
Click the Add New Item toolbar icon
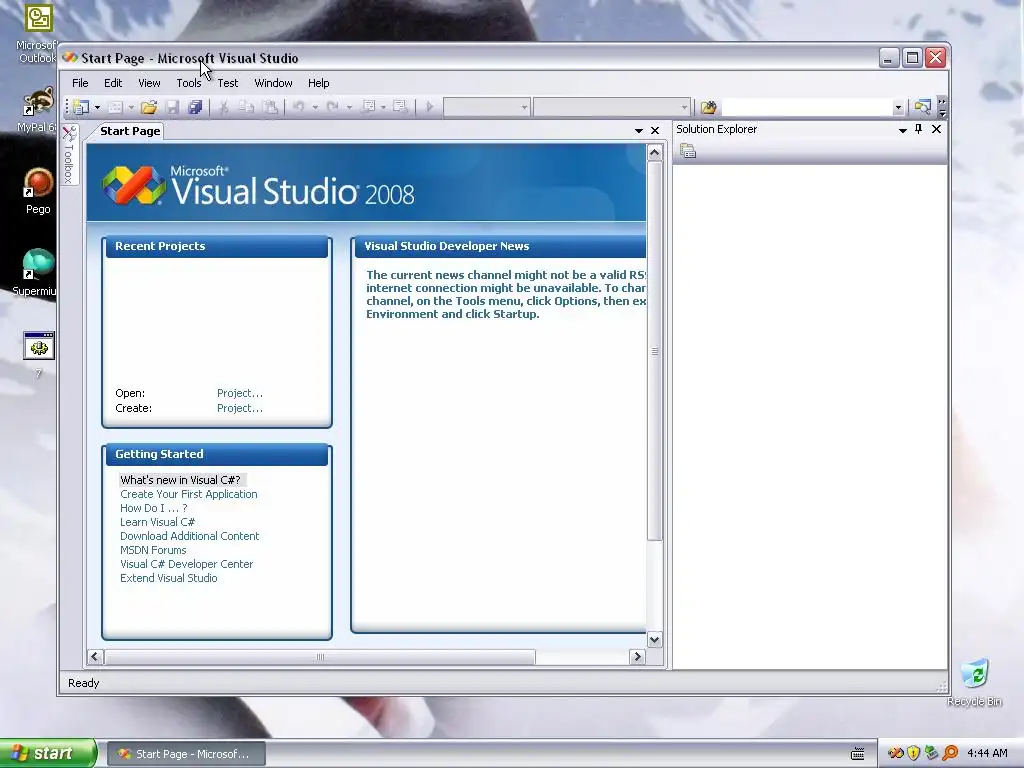click(115, 107)
